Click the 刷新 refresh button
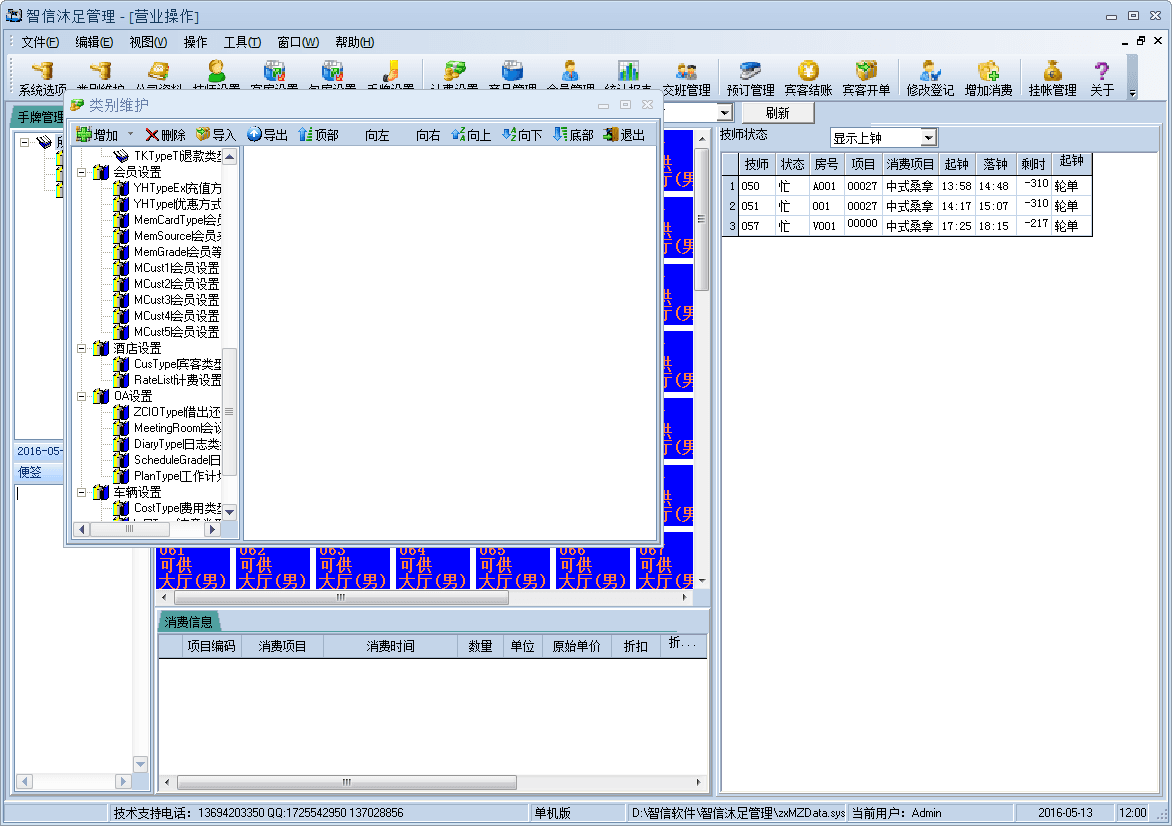Image resolution: width=1172 pixels, height=826 pixels. pyautogui.click(x=777, y=113)
